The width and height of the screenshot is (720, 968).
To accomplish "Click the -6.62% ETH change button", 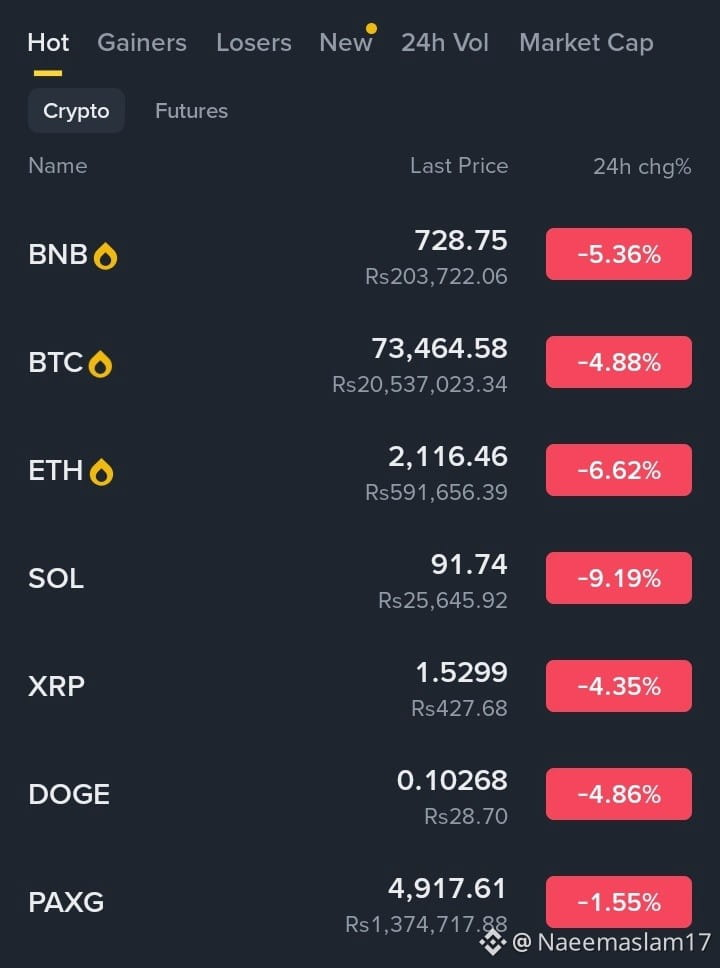I will pyautogui.click(x=618, y=470).
